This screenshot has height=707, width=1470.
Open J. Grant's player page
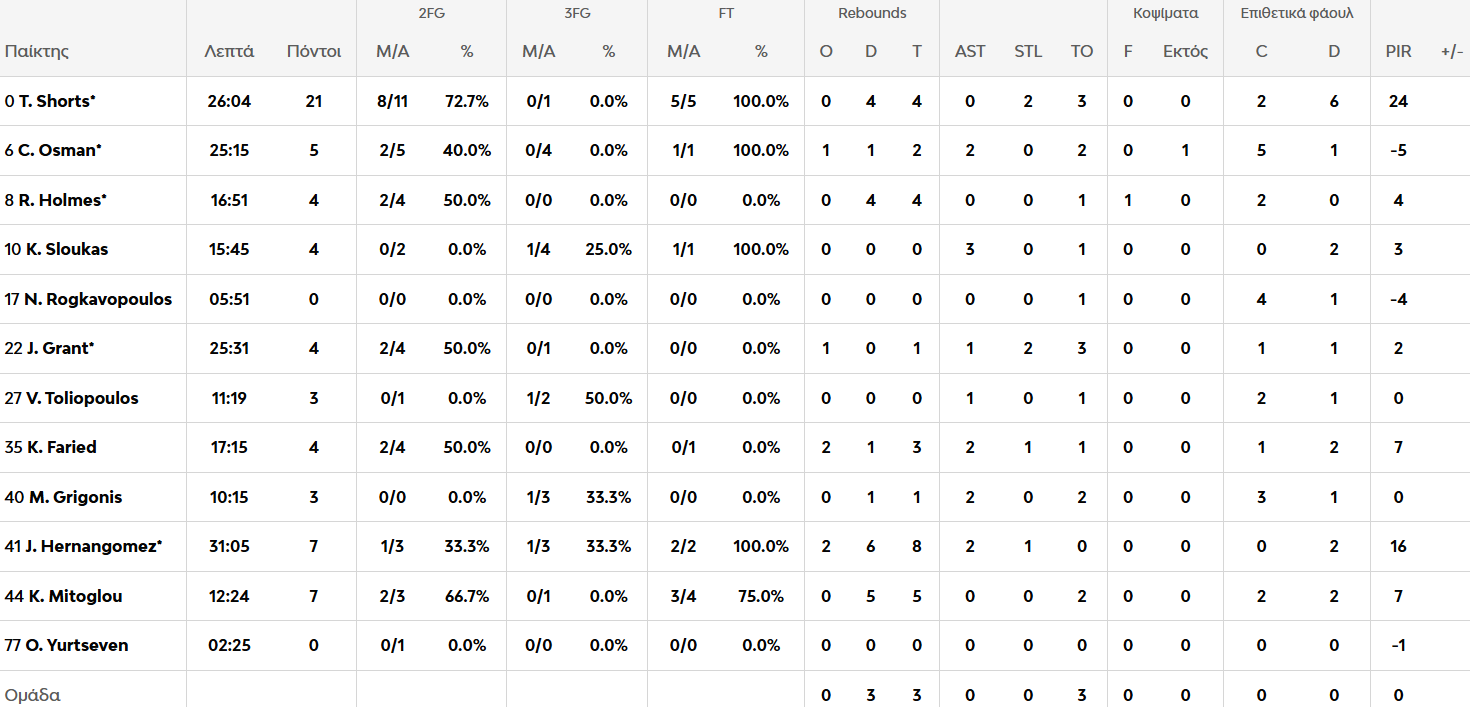tap(56, 348)
